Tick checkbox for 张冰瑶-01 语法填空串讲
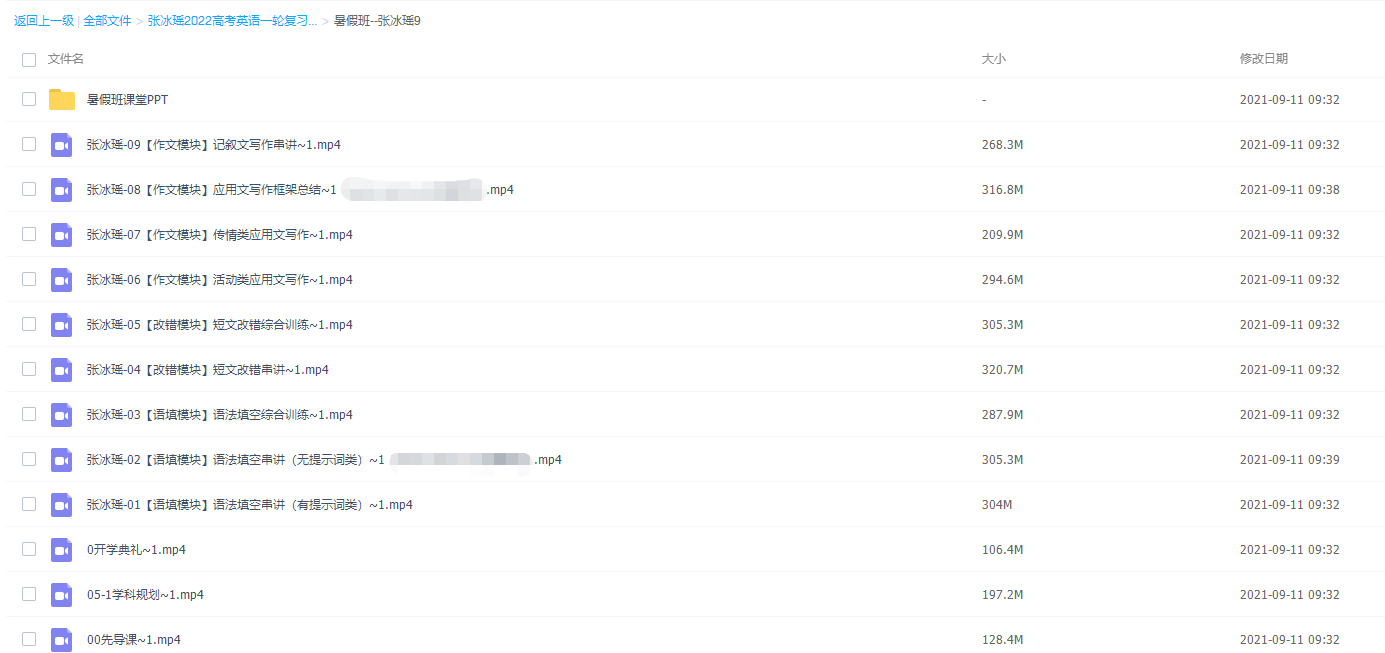The width and height of the screenshot is (1385, 653). pyautogui.click(x=29, y=504)
